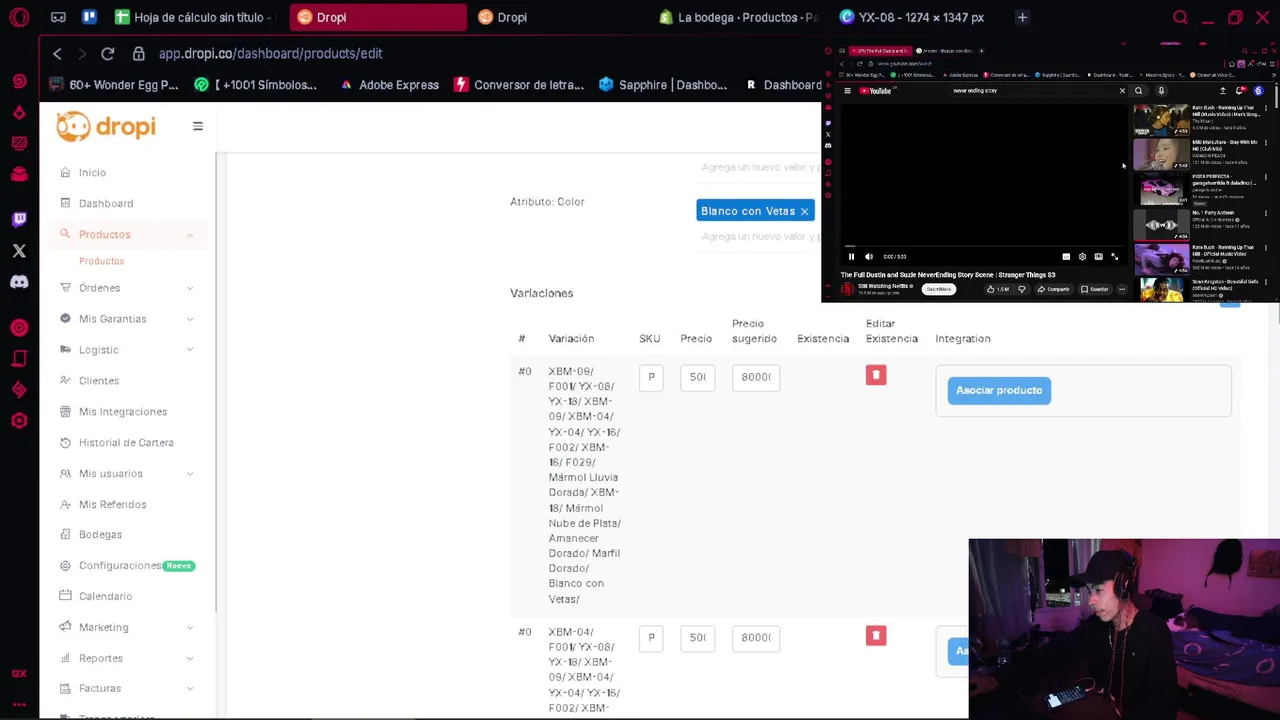Expand the Marketing sidebar section
The width and height of the screenshot is (1280, 720).
point(190,628)
